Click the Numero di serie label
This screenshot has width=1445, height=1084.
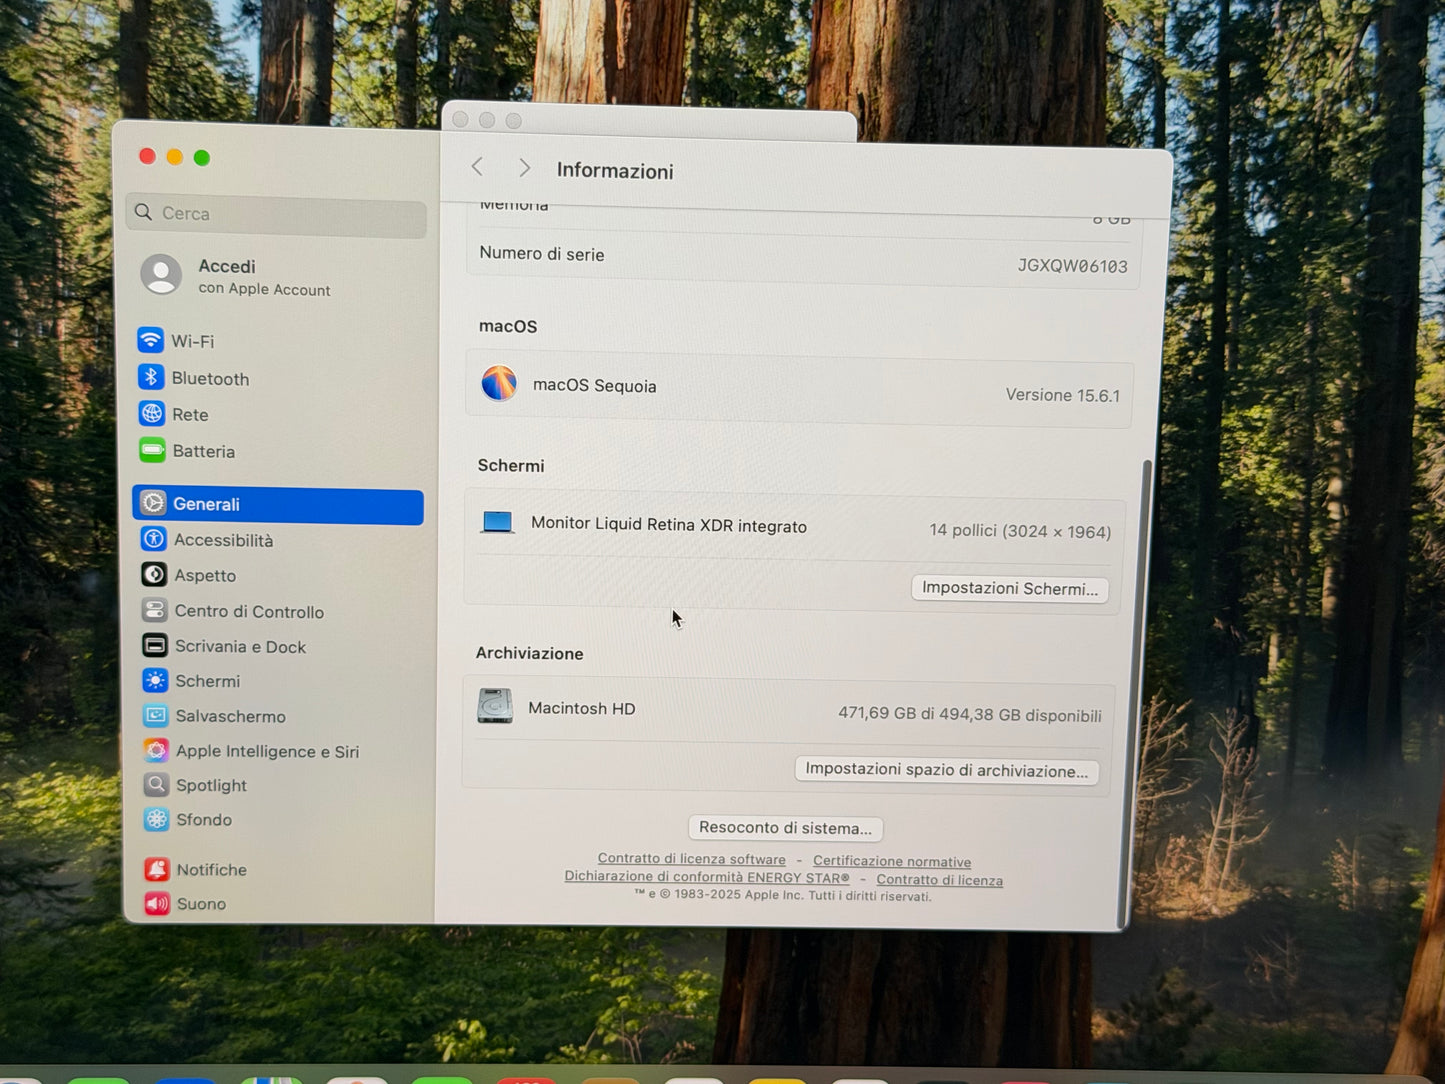tap(542, 253)
